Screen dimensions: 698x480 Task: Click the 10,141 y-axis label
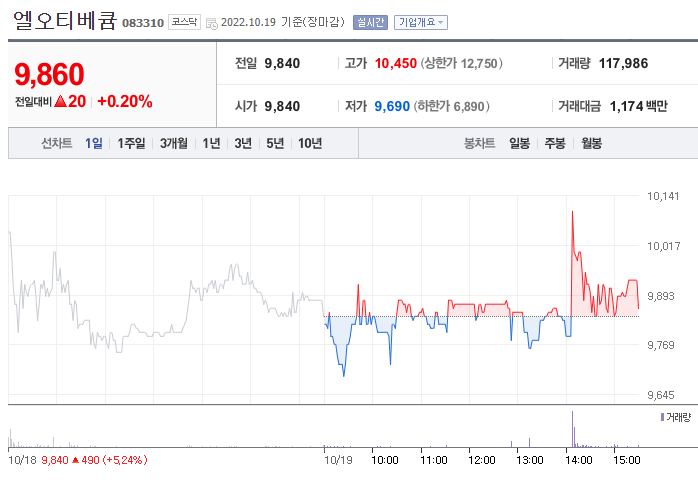click(x=663, y=196)
